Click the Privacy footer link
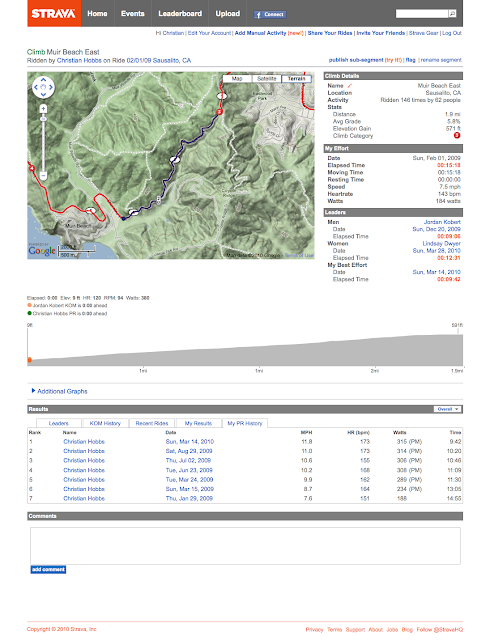This screenshot has width=490, height=640. [x=314, y=630]
